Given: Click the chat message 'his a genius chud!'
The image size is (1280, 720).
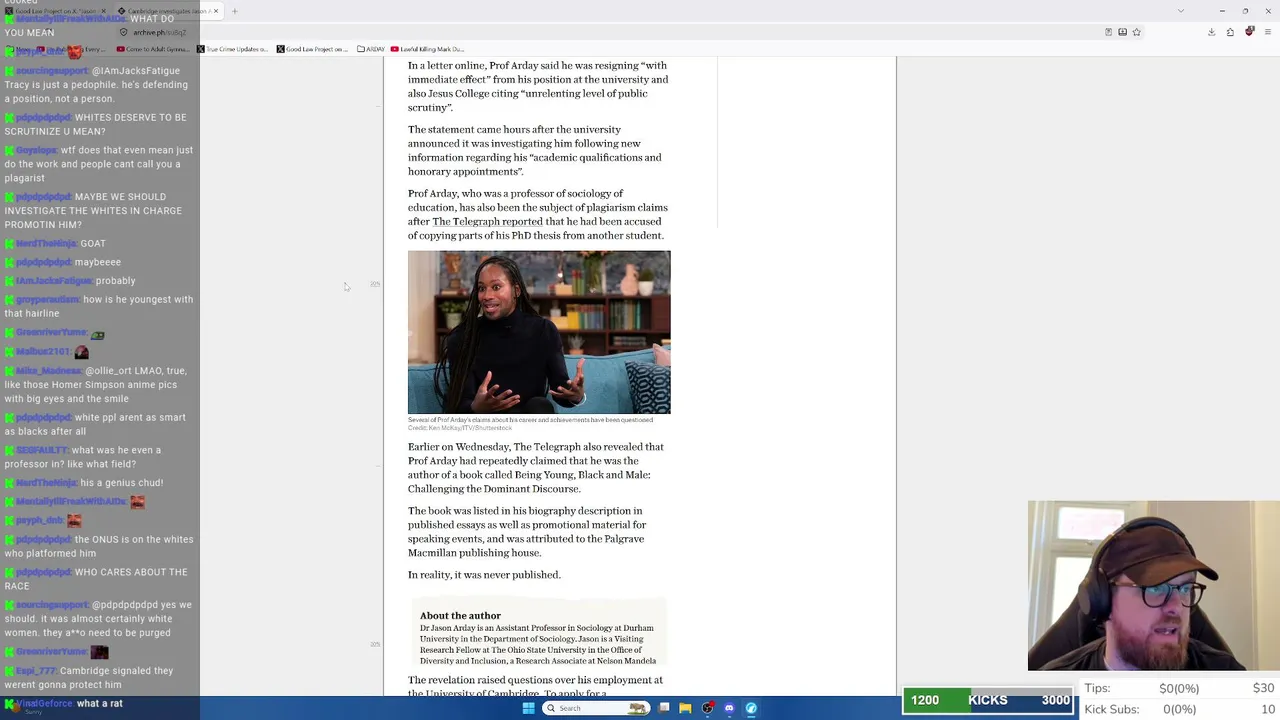Looking at the screenshot, I should 121,483.
